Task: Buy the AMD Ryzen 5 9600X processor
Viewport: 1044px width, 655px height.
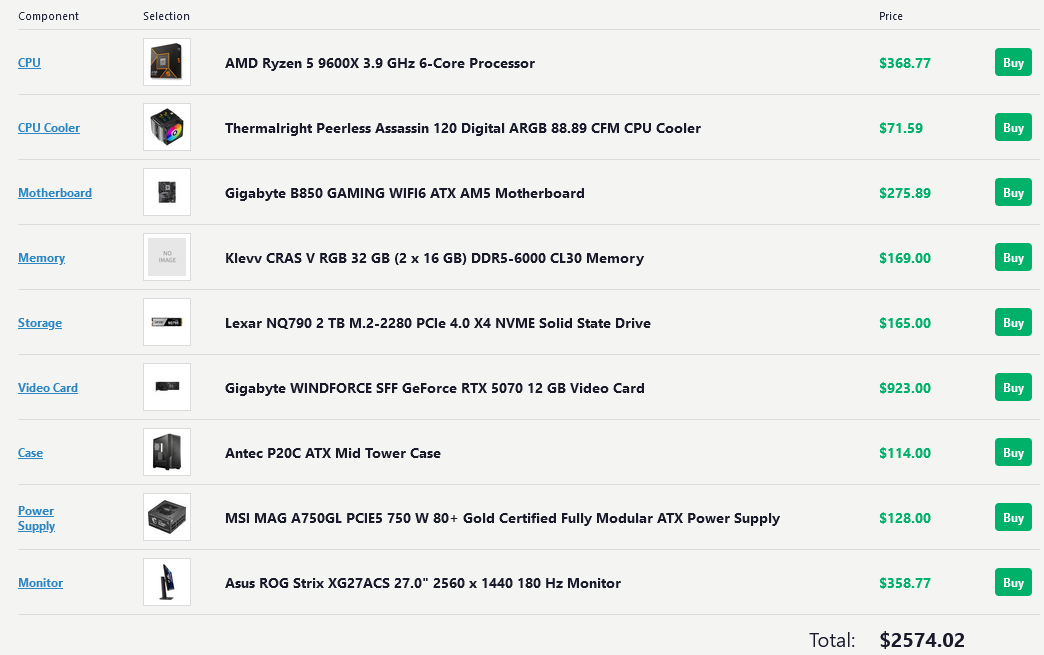Action: tap(1013, 63)
